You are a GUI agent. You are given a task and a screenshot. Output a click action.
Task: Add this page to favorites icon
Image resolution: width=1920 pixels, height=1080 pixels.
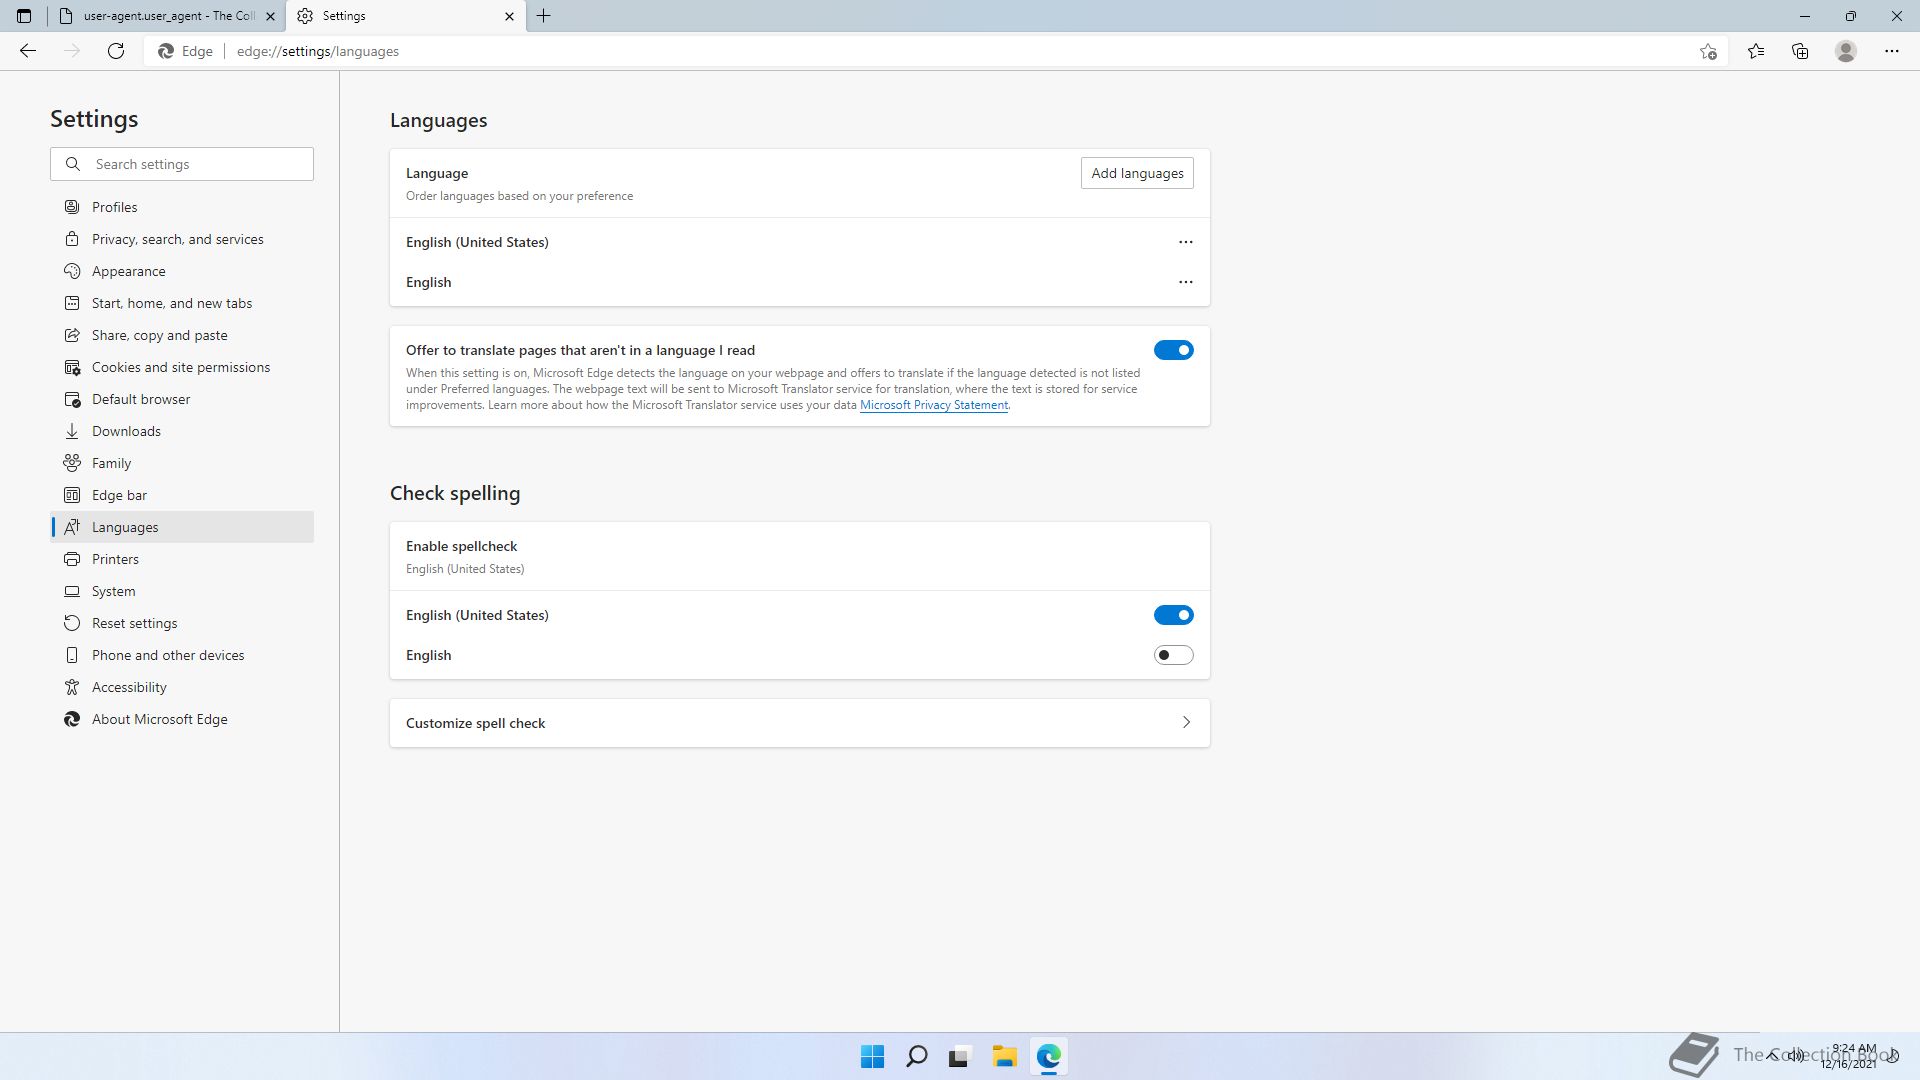(1708, 51)
